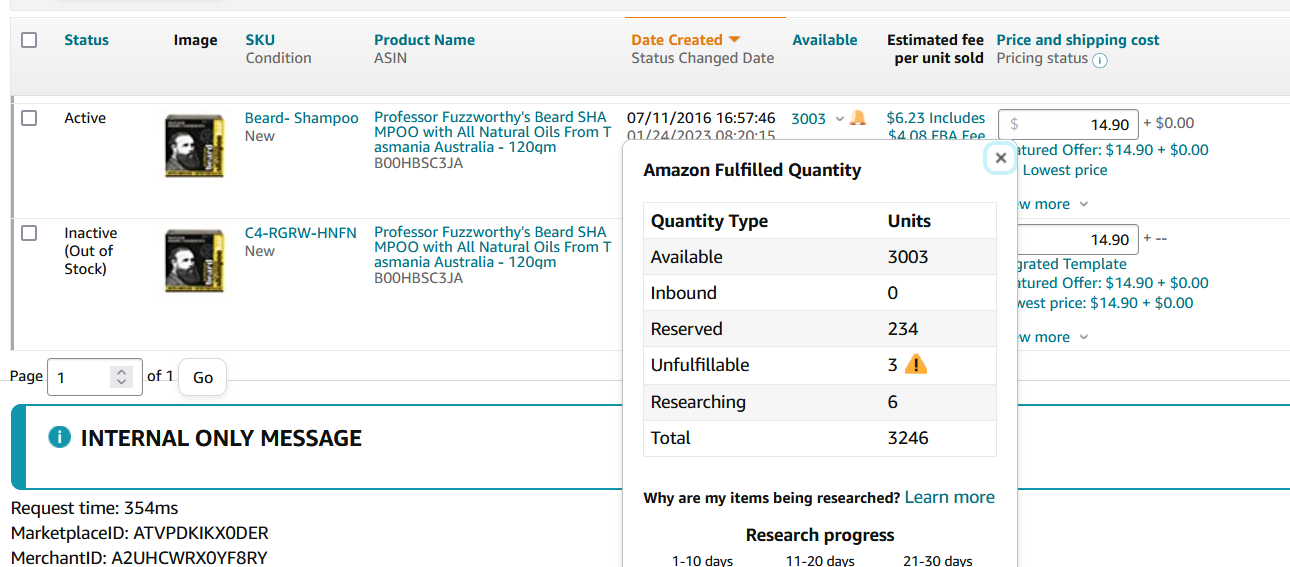Click the info icon by Internal Only Message
Image resolution: width=1290 pixels, height=567 pixels.
pyautogui.click(x=60, y=437)
